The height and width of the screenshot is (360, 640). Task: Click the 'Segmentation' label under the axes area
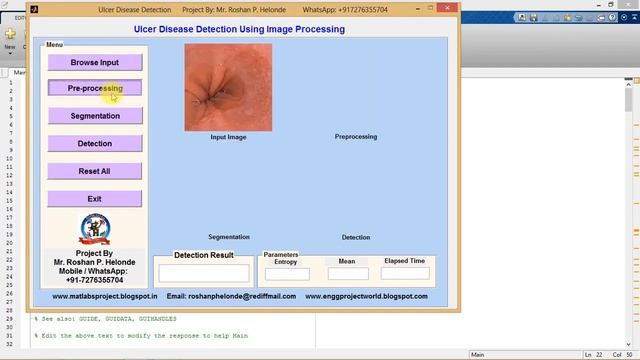click(x=229, y=237)
